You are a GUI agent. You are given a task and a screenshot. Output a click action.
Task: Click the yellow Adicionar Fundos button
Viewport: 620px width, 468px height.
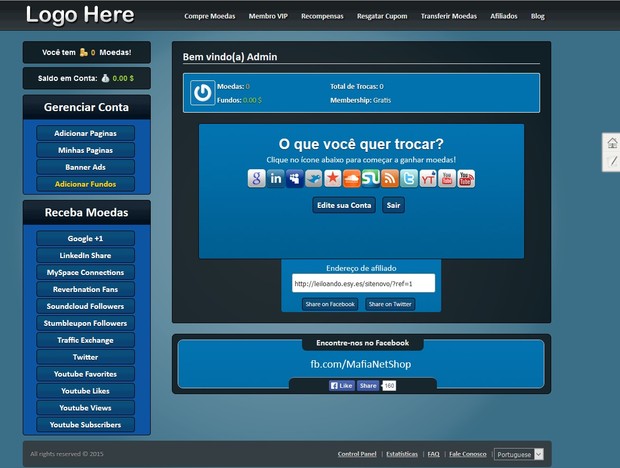pos(85,184)
